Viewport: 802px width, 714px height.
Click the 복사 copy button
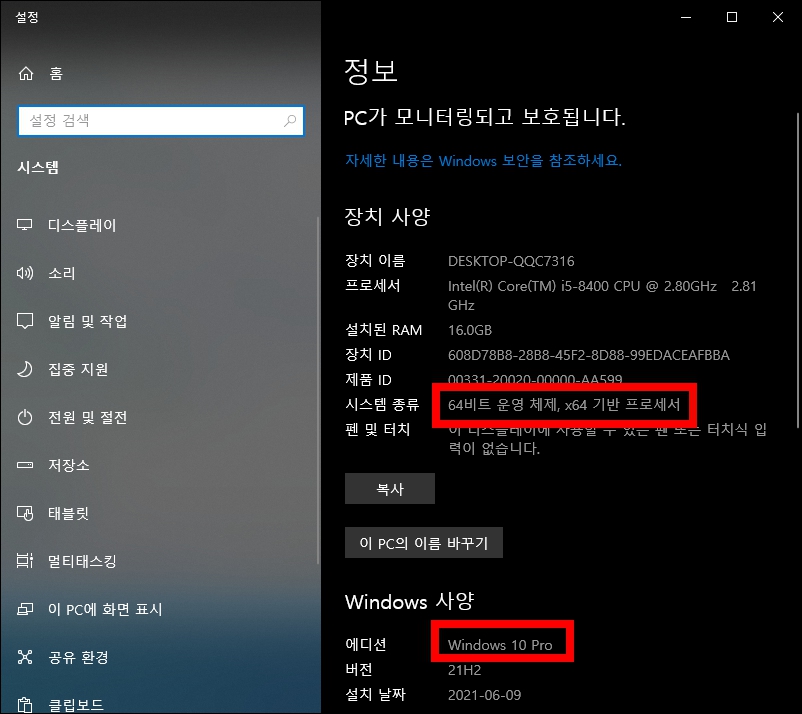click(389, 488)
